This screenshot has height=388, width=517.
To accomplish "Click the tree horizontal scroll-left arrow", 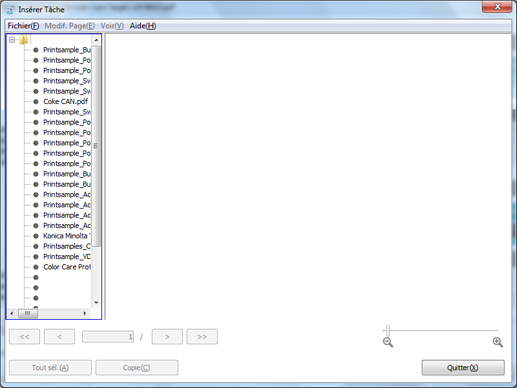I will pos(12,313).
